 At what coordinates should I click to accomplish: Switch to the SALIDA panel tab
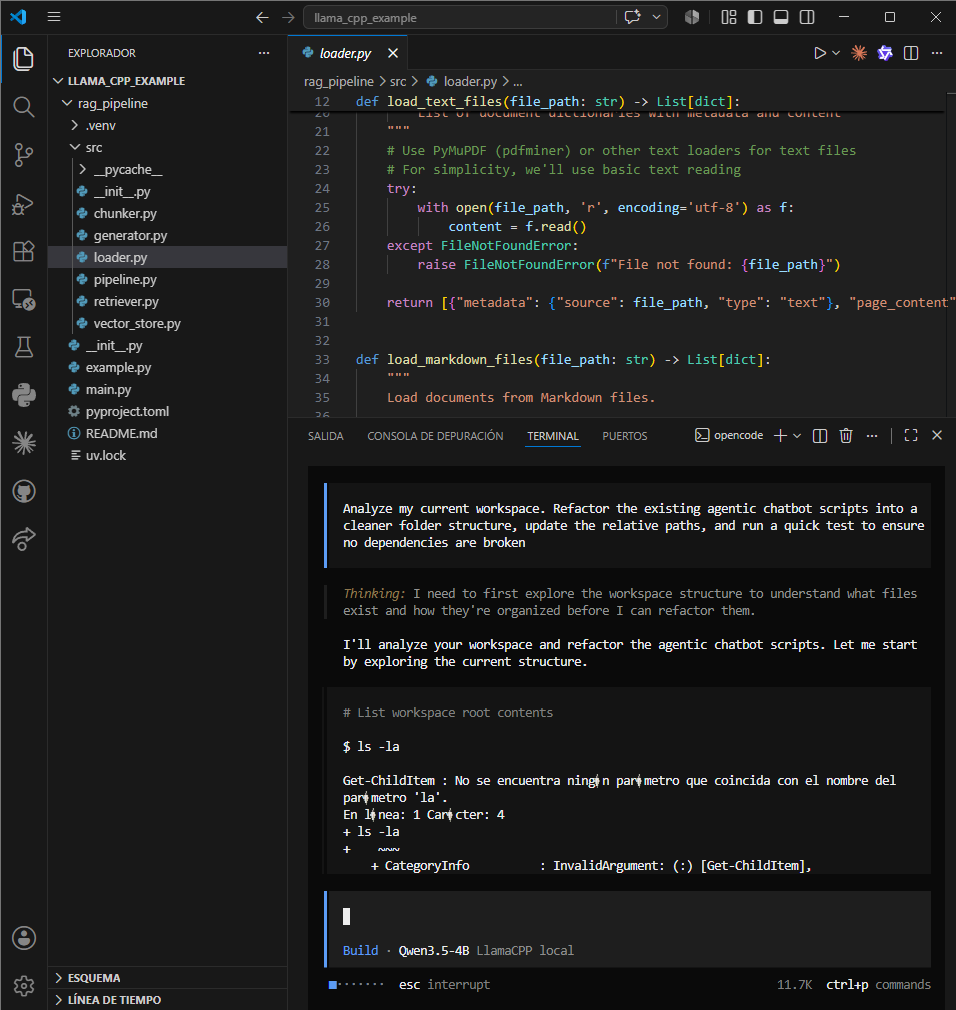click(325, 436)
